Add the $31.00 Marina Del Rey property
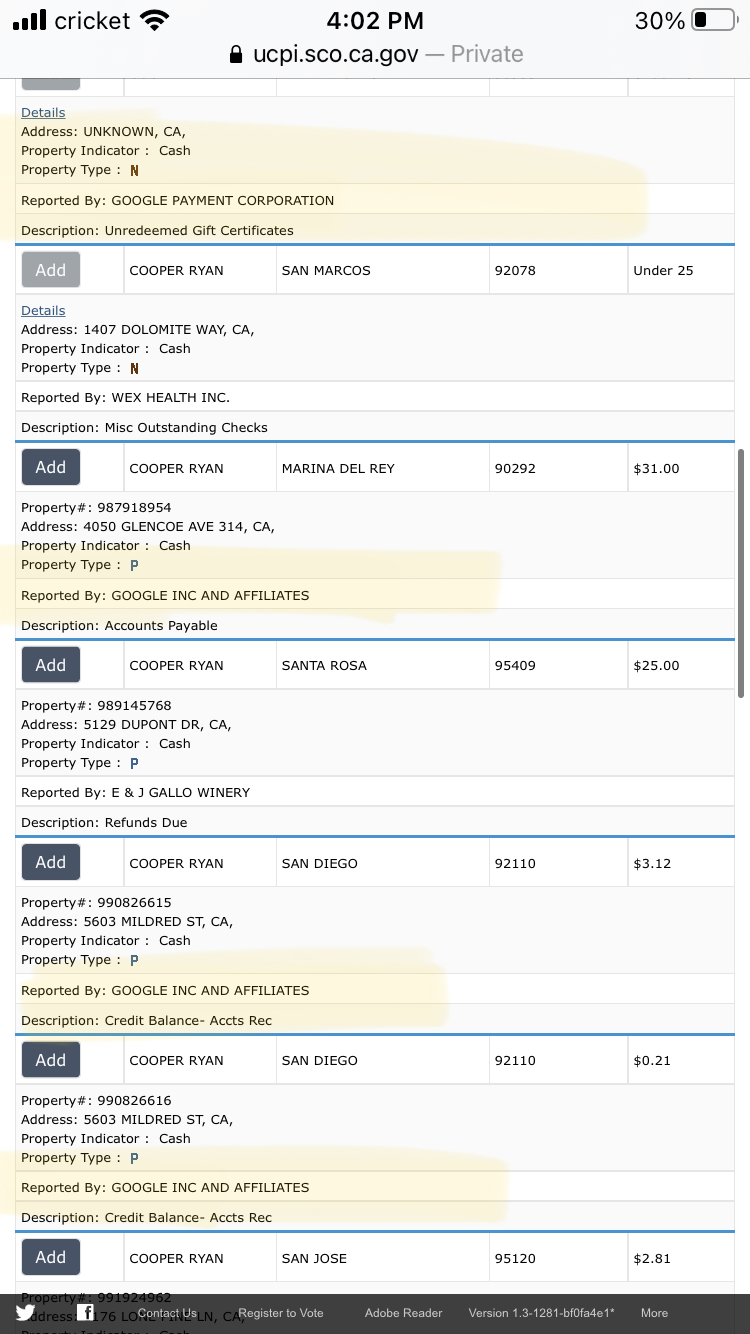 point(51,467)
